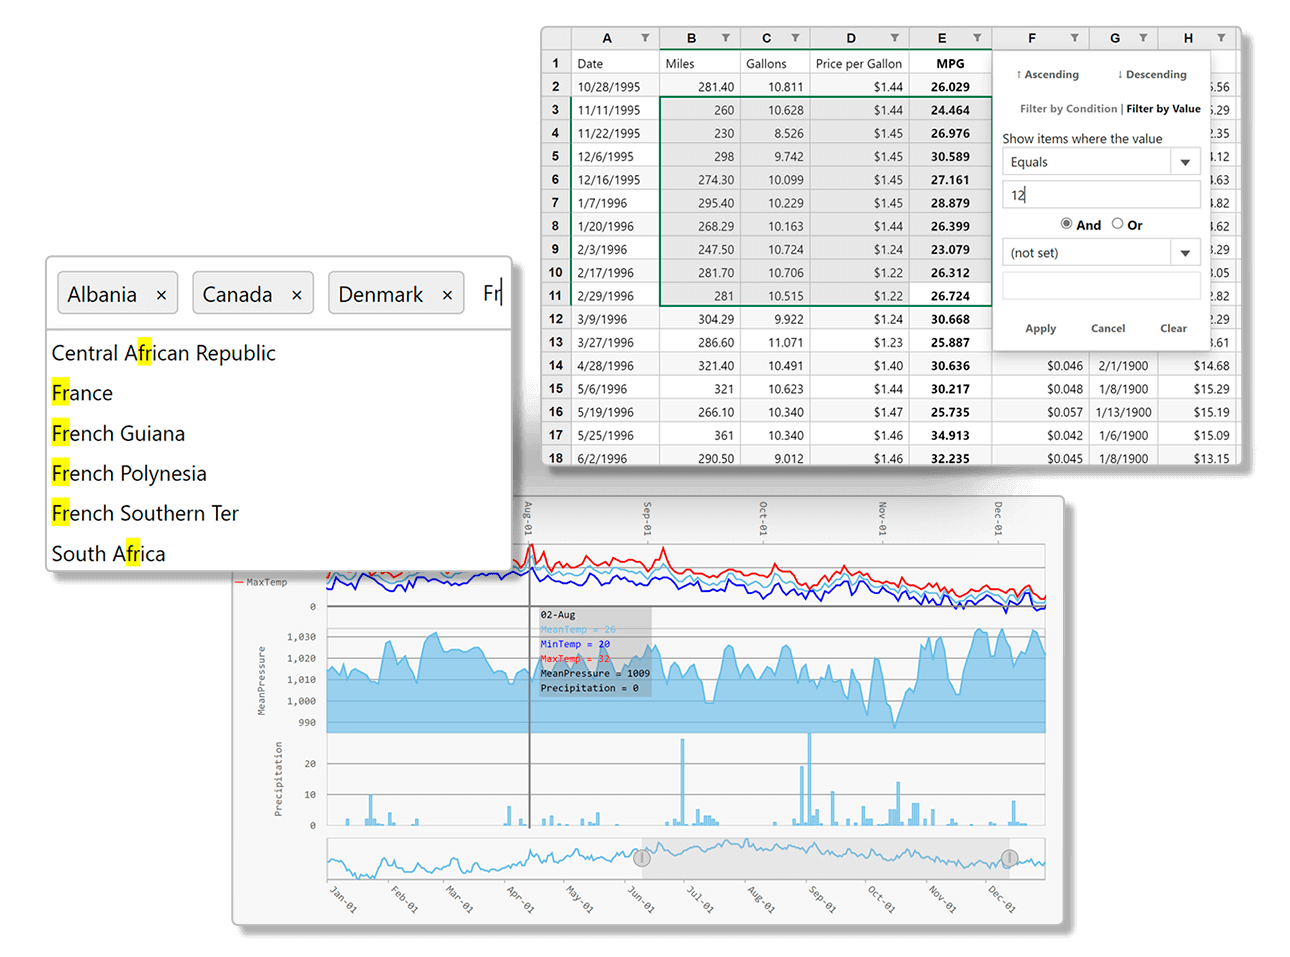This screenshot has height=957, width=1290.
Task: Expand the Equals condition dropdown
Action: 1185,162
